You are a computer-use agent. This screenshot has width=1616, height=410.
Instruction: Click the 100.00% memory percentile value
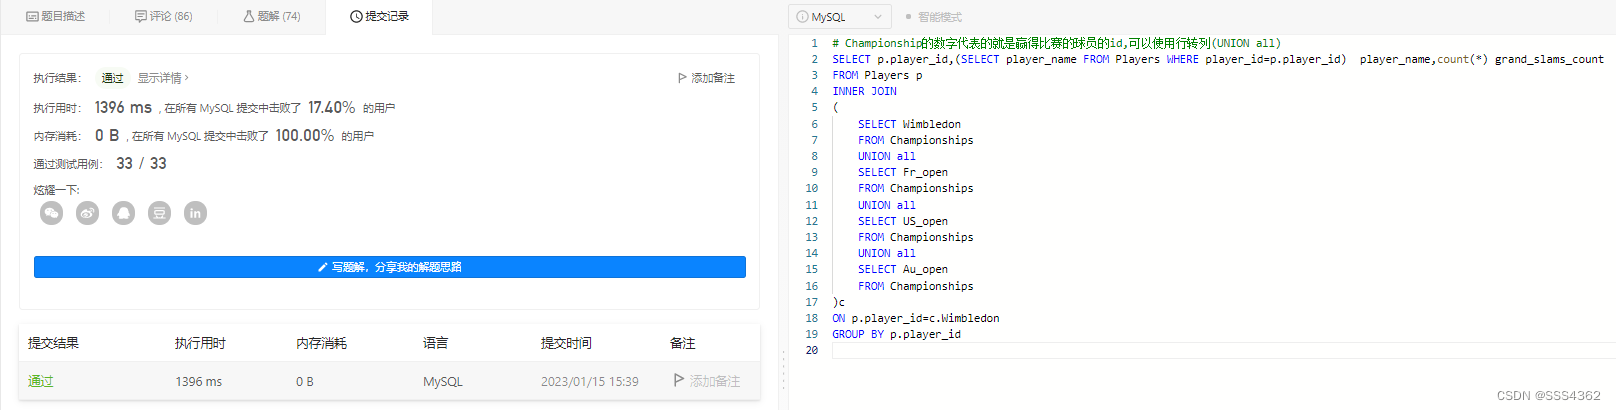(x=305, y=135)
